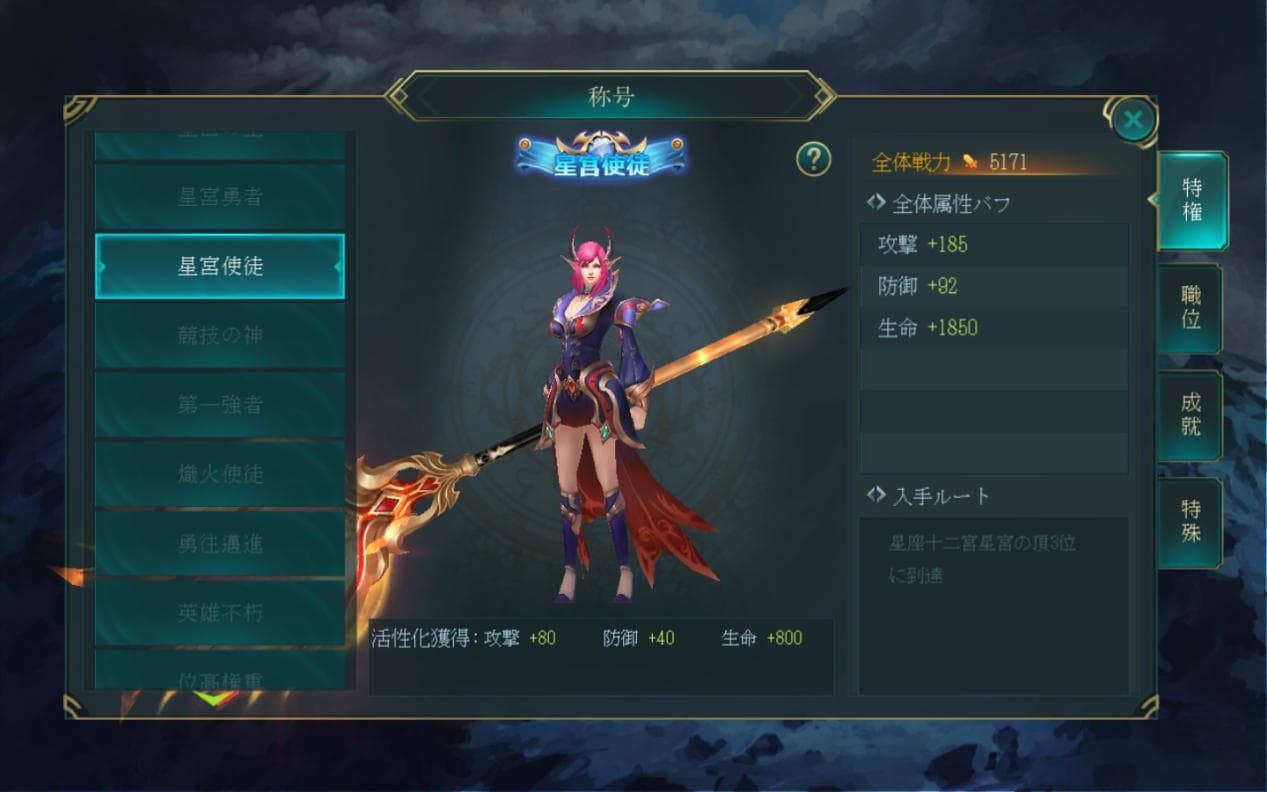Image resolution: width=1267 pixels, height=792 pixels.
Task: Pick the 勇往邁進 title entry
Action: [220, 543]
